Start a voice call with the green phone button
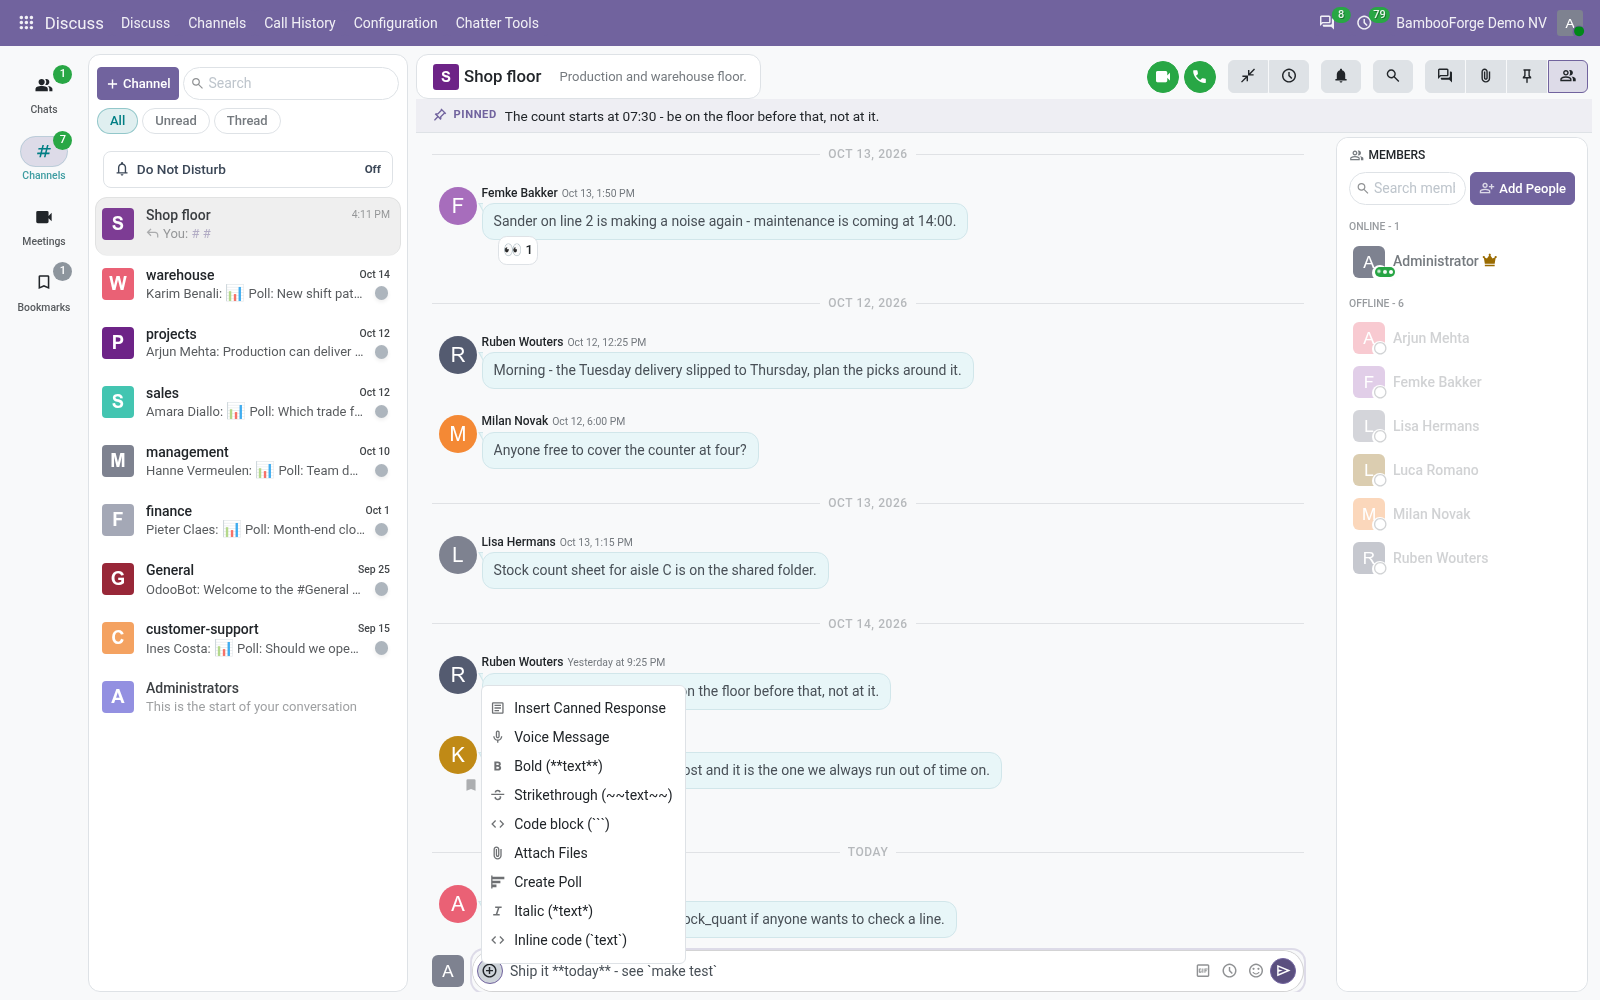The image size is (1600, 1000). (1200, 77)
